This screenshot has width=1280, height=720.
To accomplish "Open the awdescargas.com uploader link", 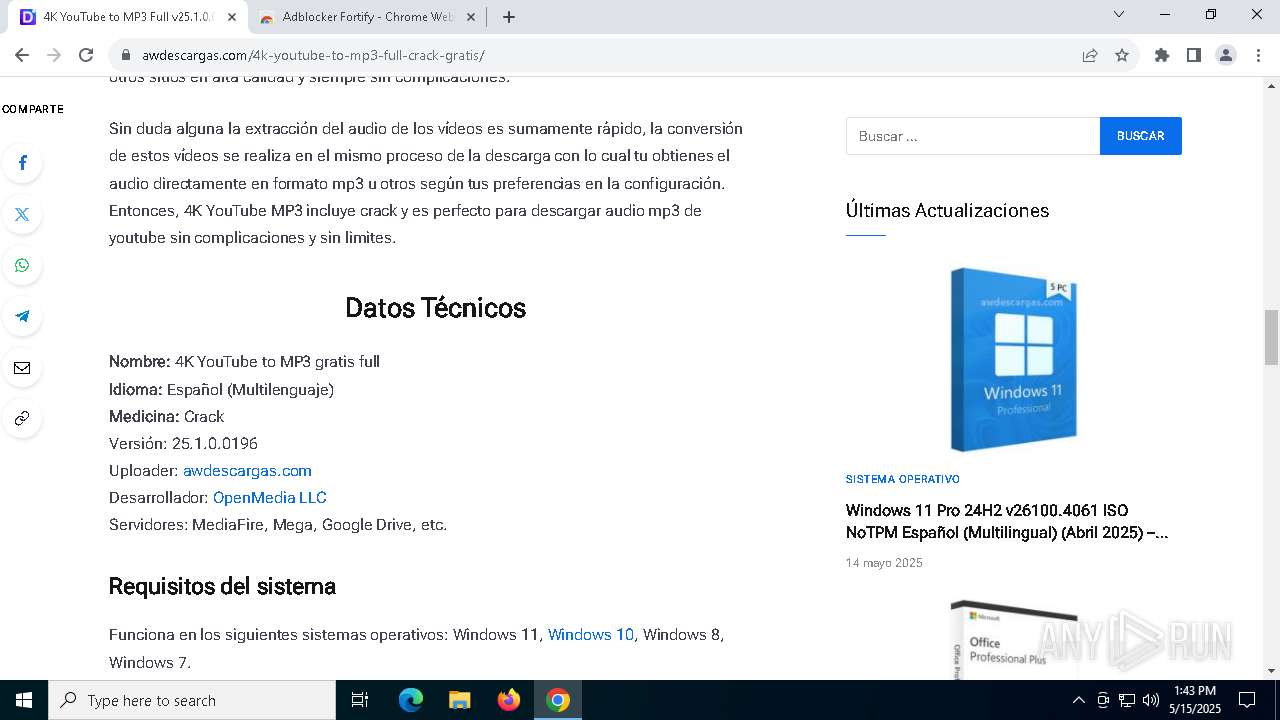I will click(247, 470).
